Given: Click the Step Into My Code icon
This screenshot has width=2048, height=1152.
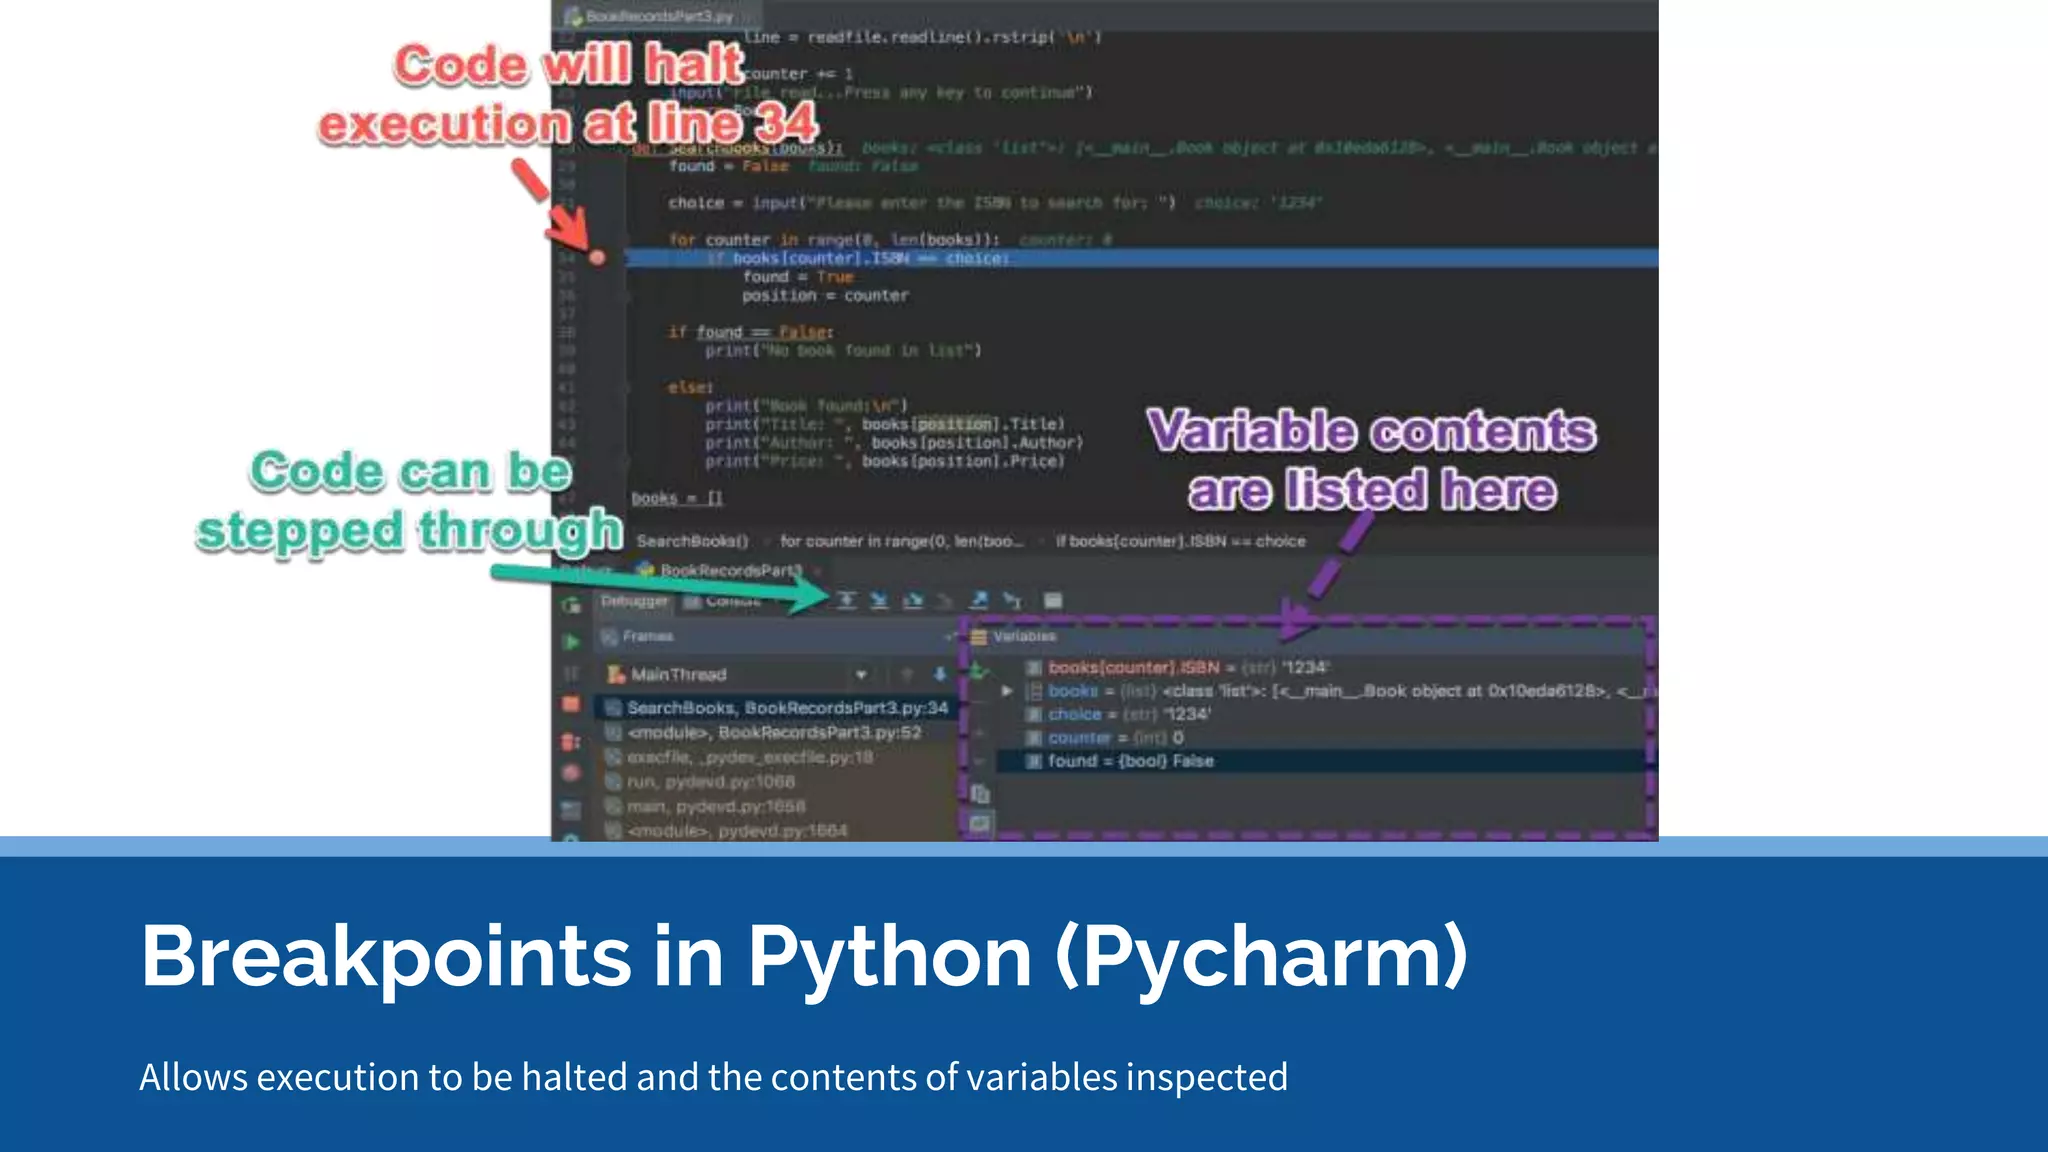Looking at the screenshot, I should click(x=912, y=600).
